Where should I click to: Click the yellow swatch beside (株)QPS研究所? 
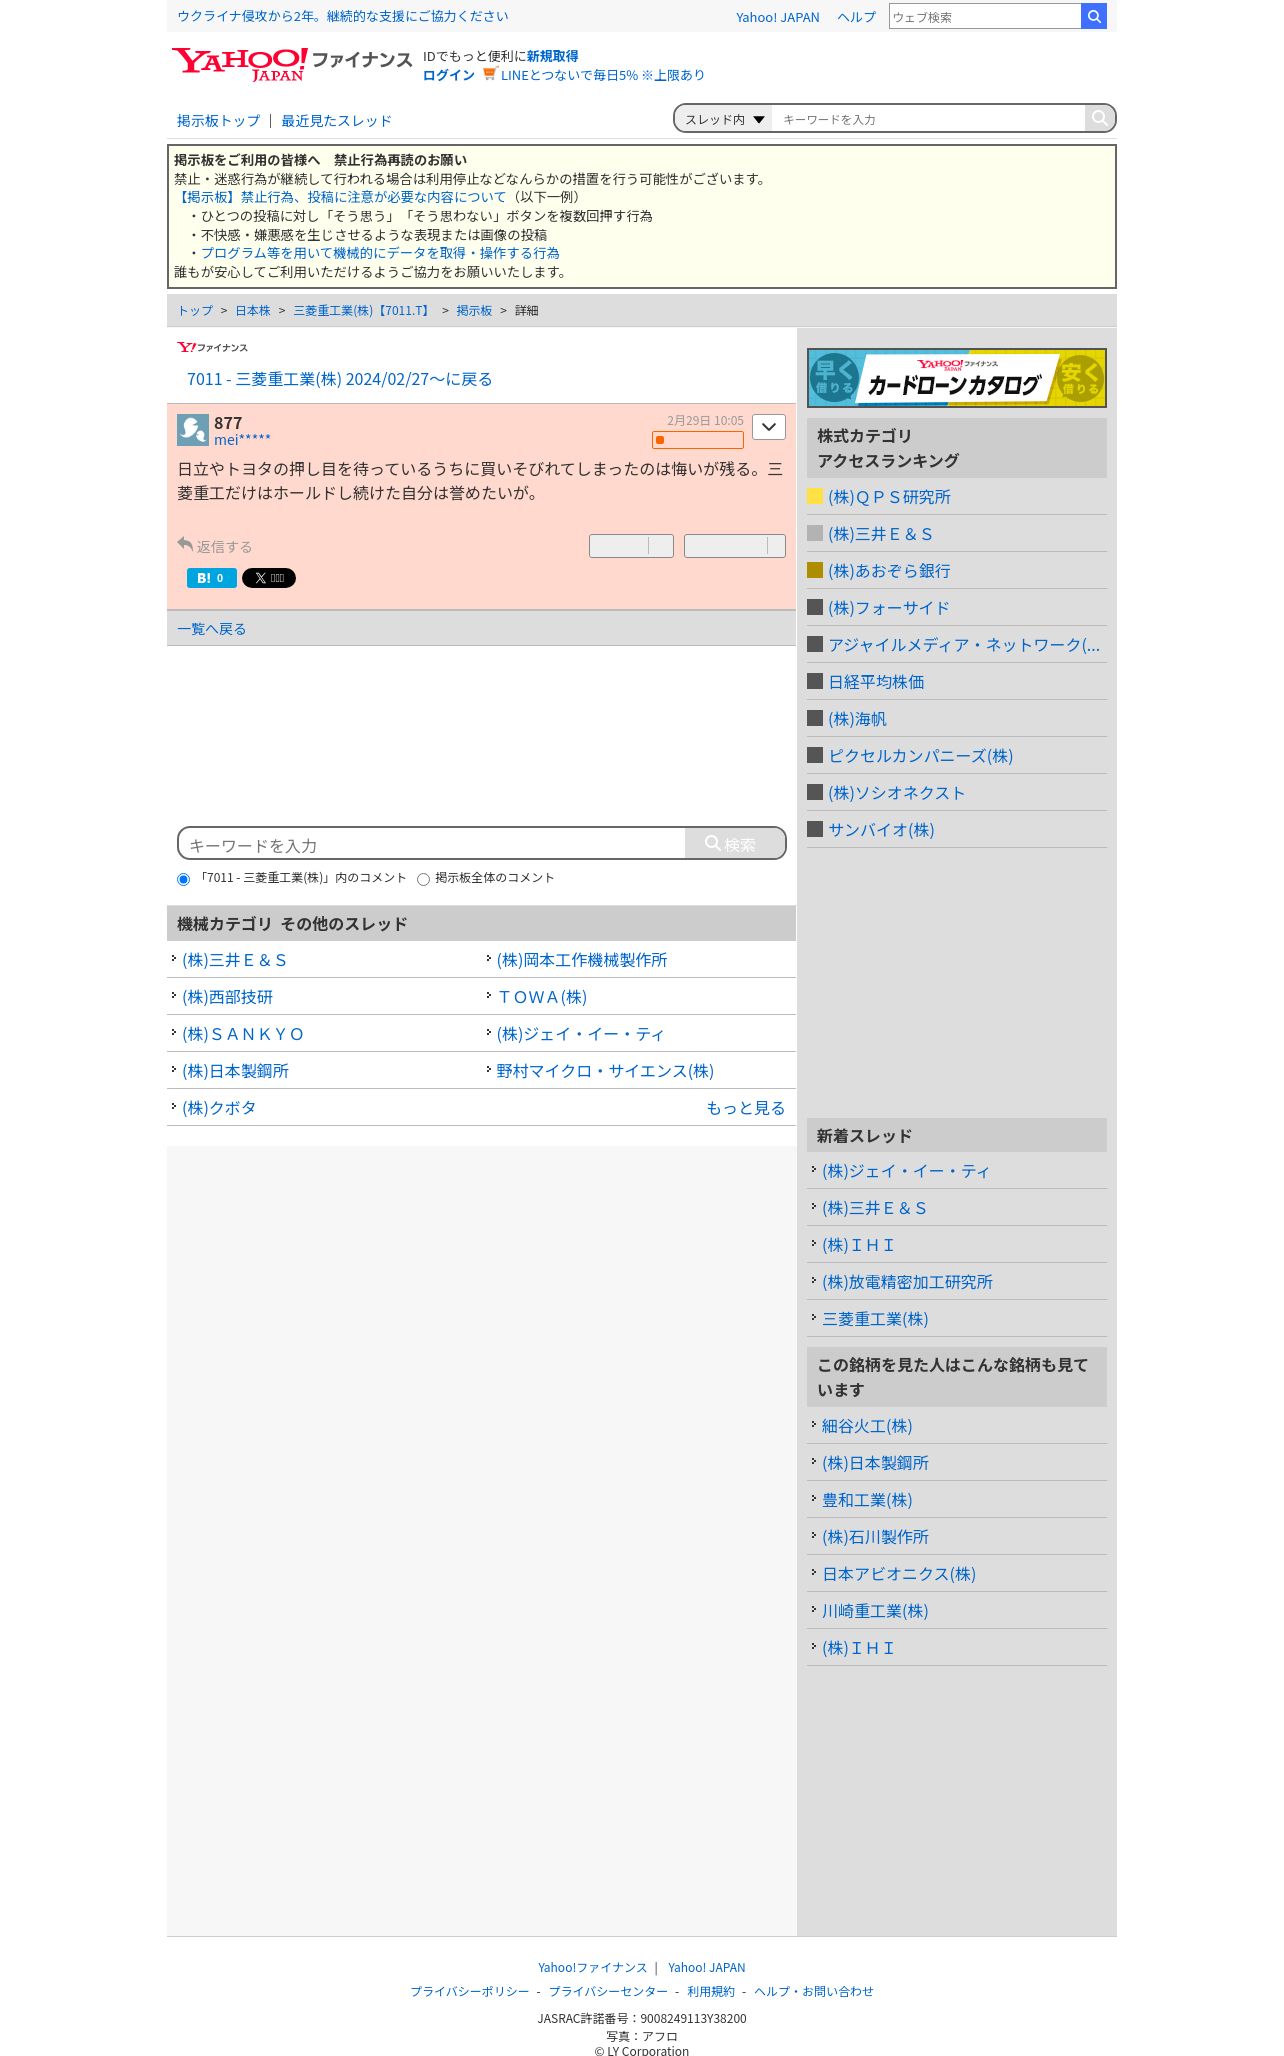(815, 496)
